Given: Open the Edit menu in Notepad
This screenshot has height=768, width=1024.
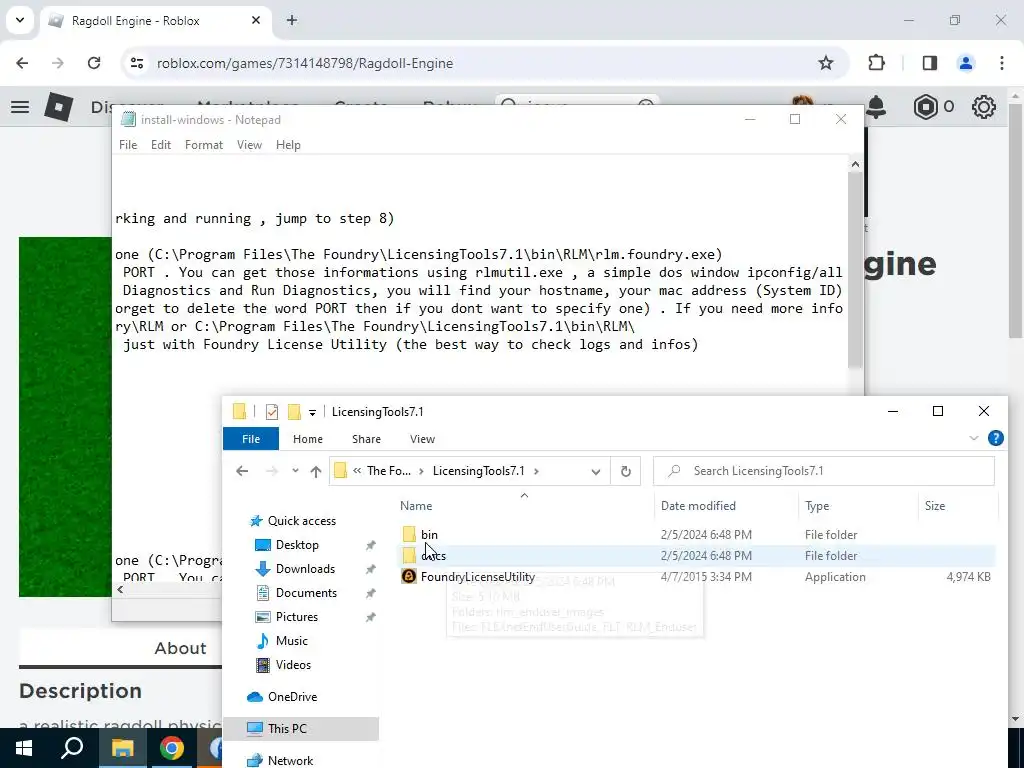Looking at the screenshot, I should tap(161, 145).
